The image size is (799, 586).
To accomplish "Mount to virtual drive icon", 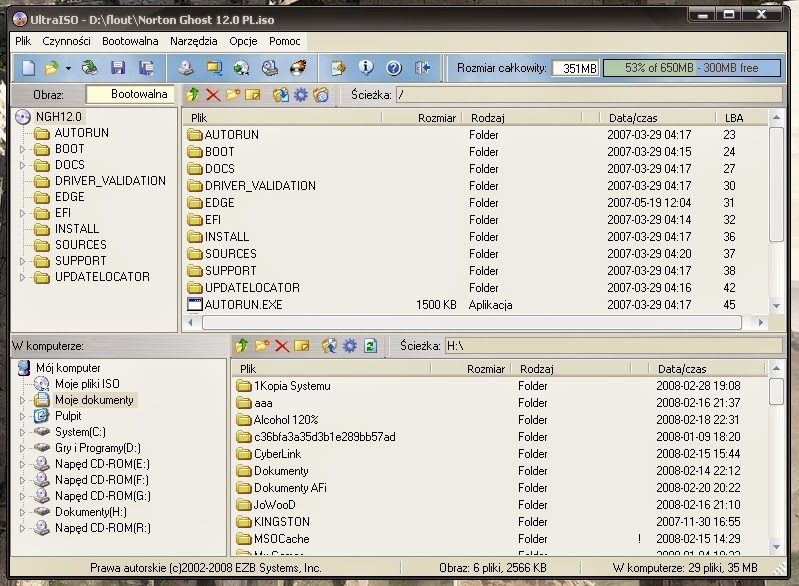I will 270,68.
